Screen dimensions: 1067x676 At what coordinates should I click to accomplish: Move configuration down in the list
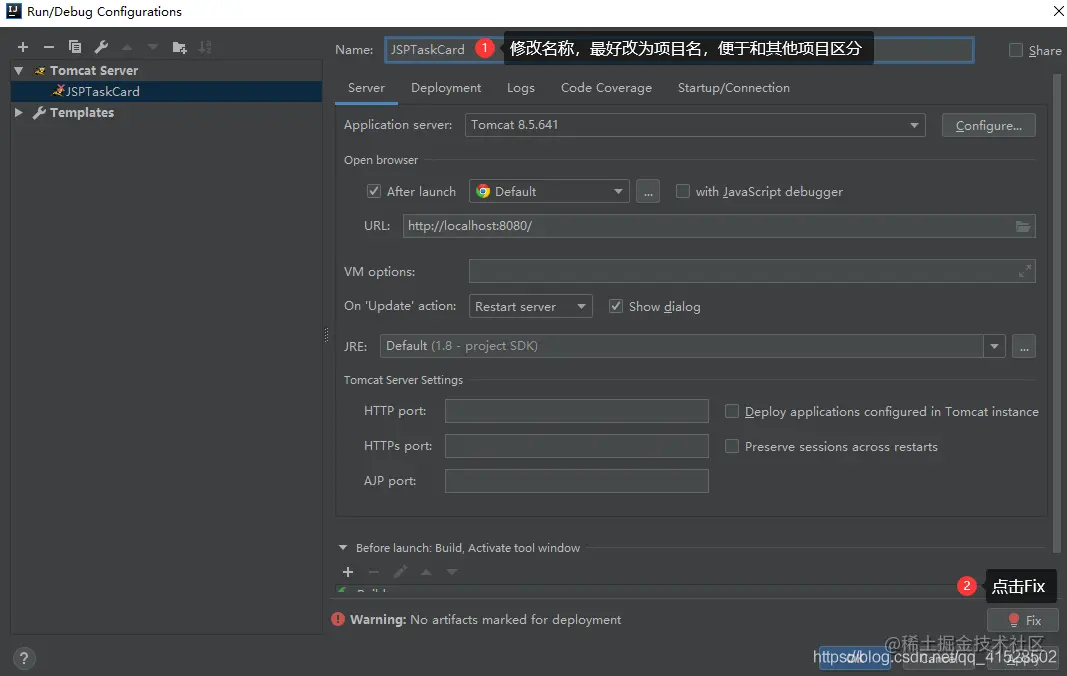152,47
